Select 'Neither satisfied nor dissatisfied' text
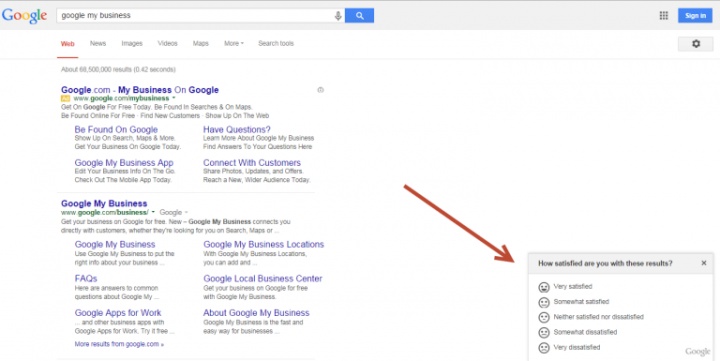720x361 pixels. click(598, 317)
